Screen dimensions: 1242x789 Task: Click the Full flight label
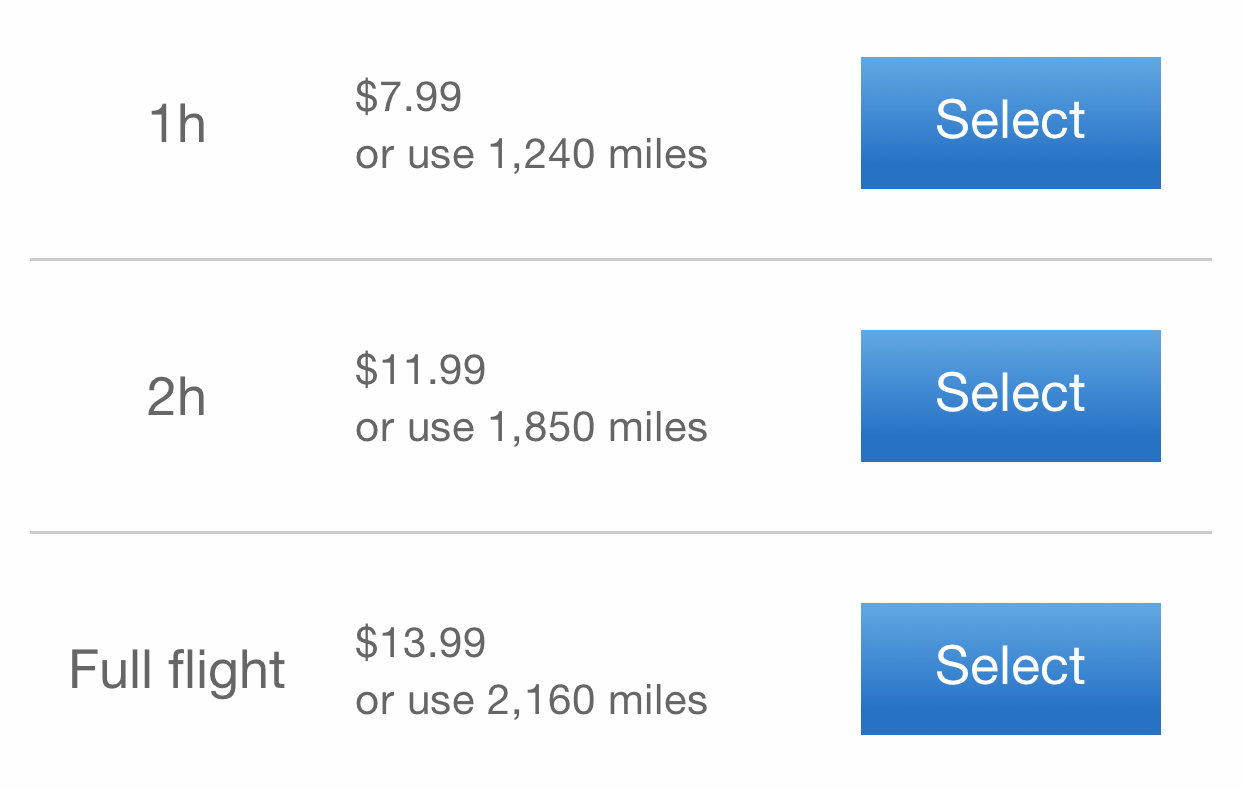pos(177,670)
